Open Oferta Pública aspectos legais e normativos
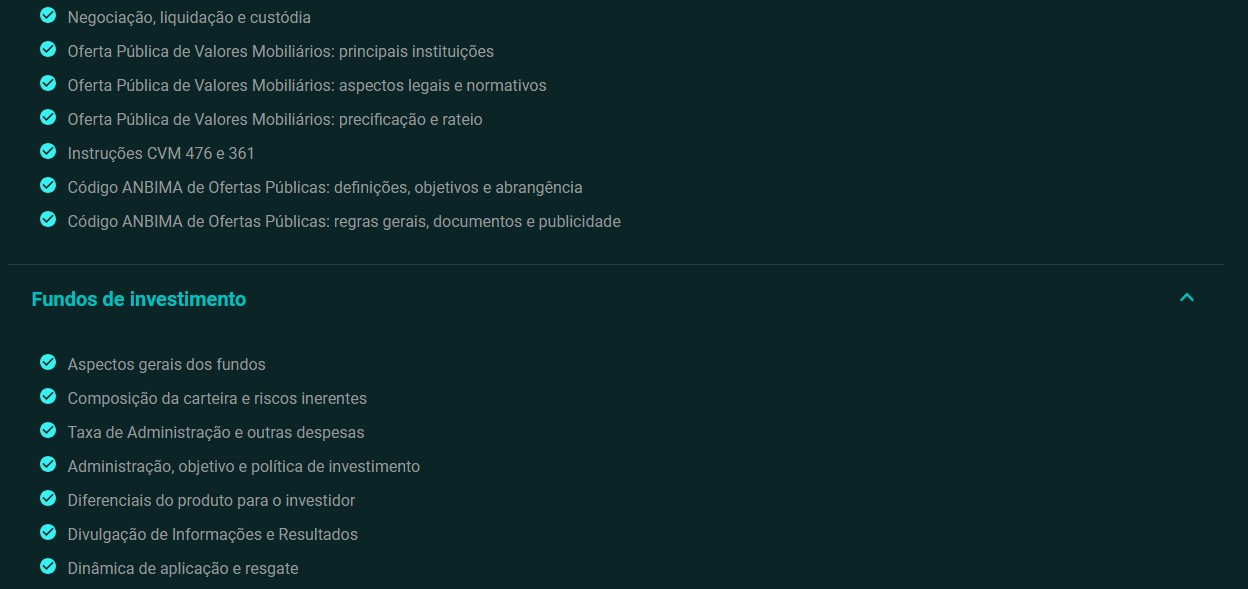The width and height of the screenshot is (1248, 589). (x=307, y=85)
